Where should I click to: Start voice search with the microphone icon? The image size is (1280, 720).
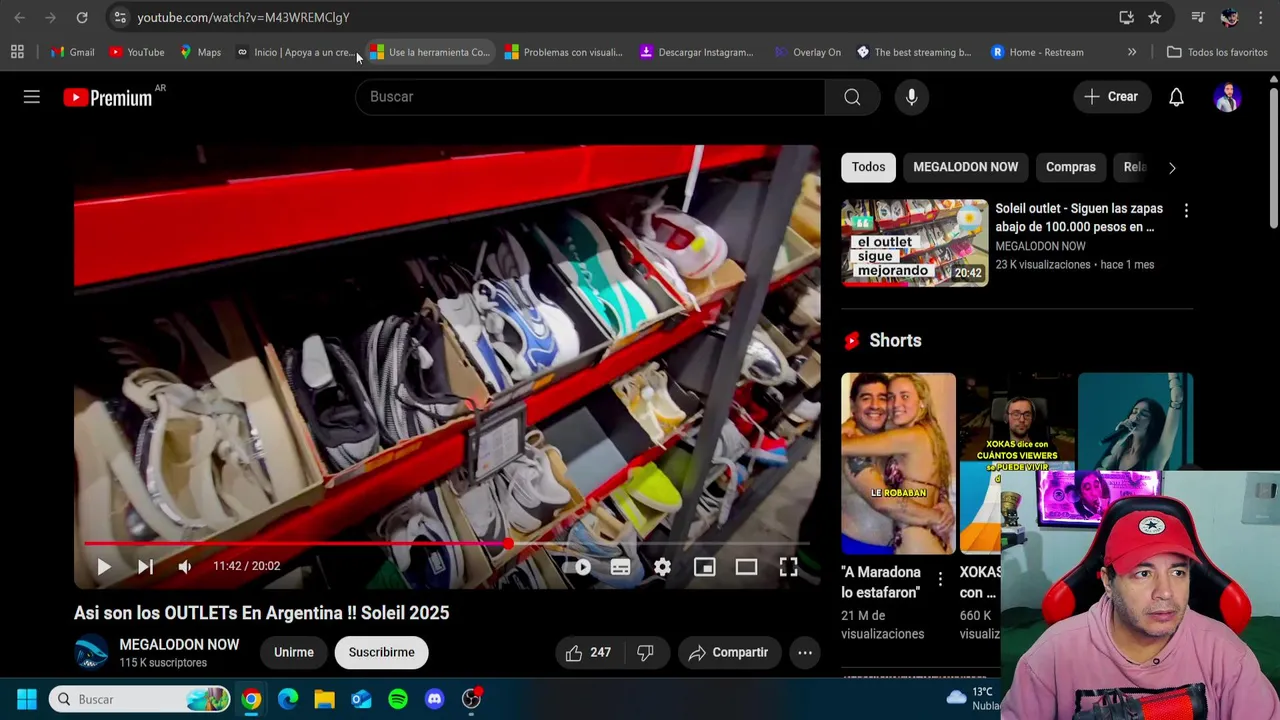coord(911,97)
